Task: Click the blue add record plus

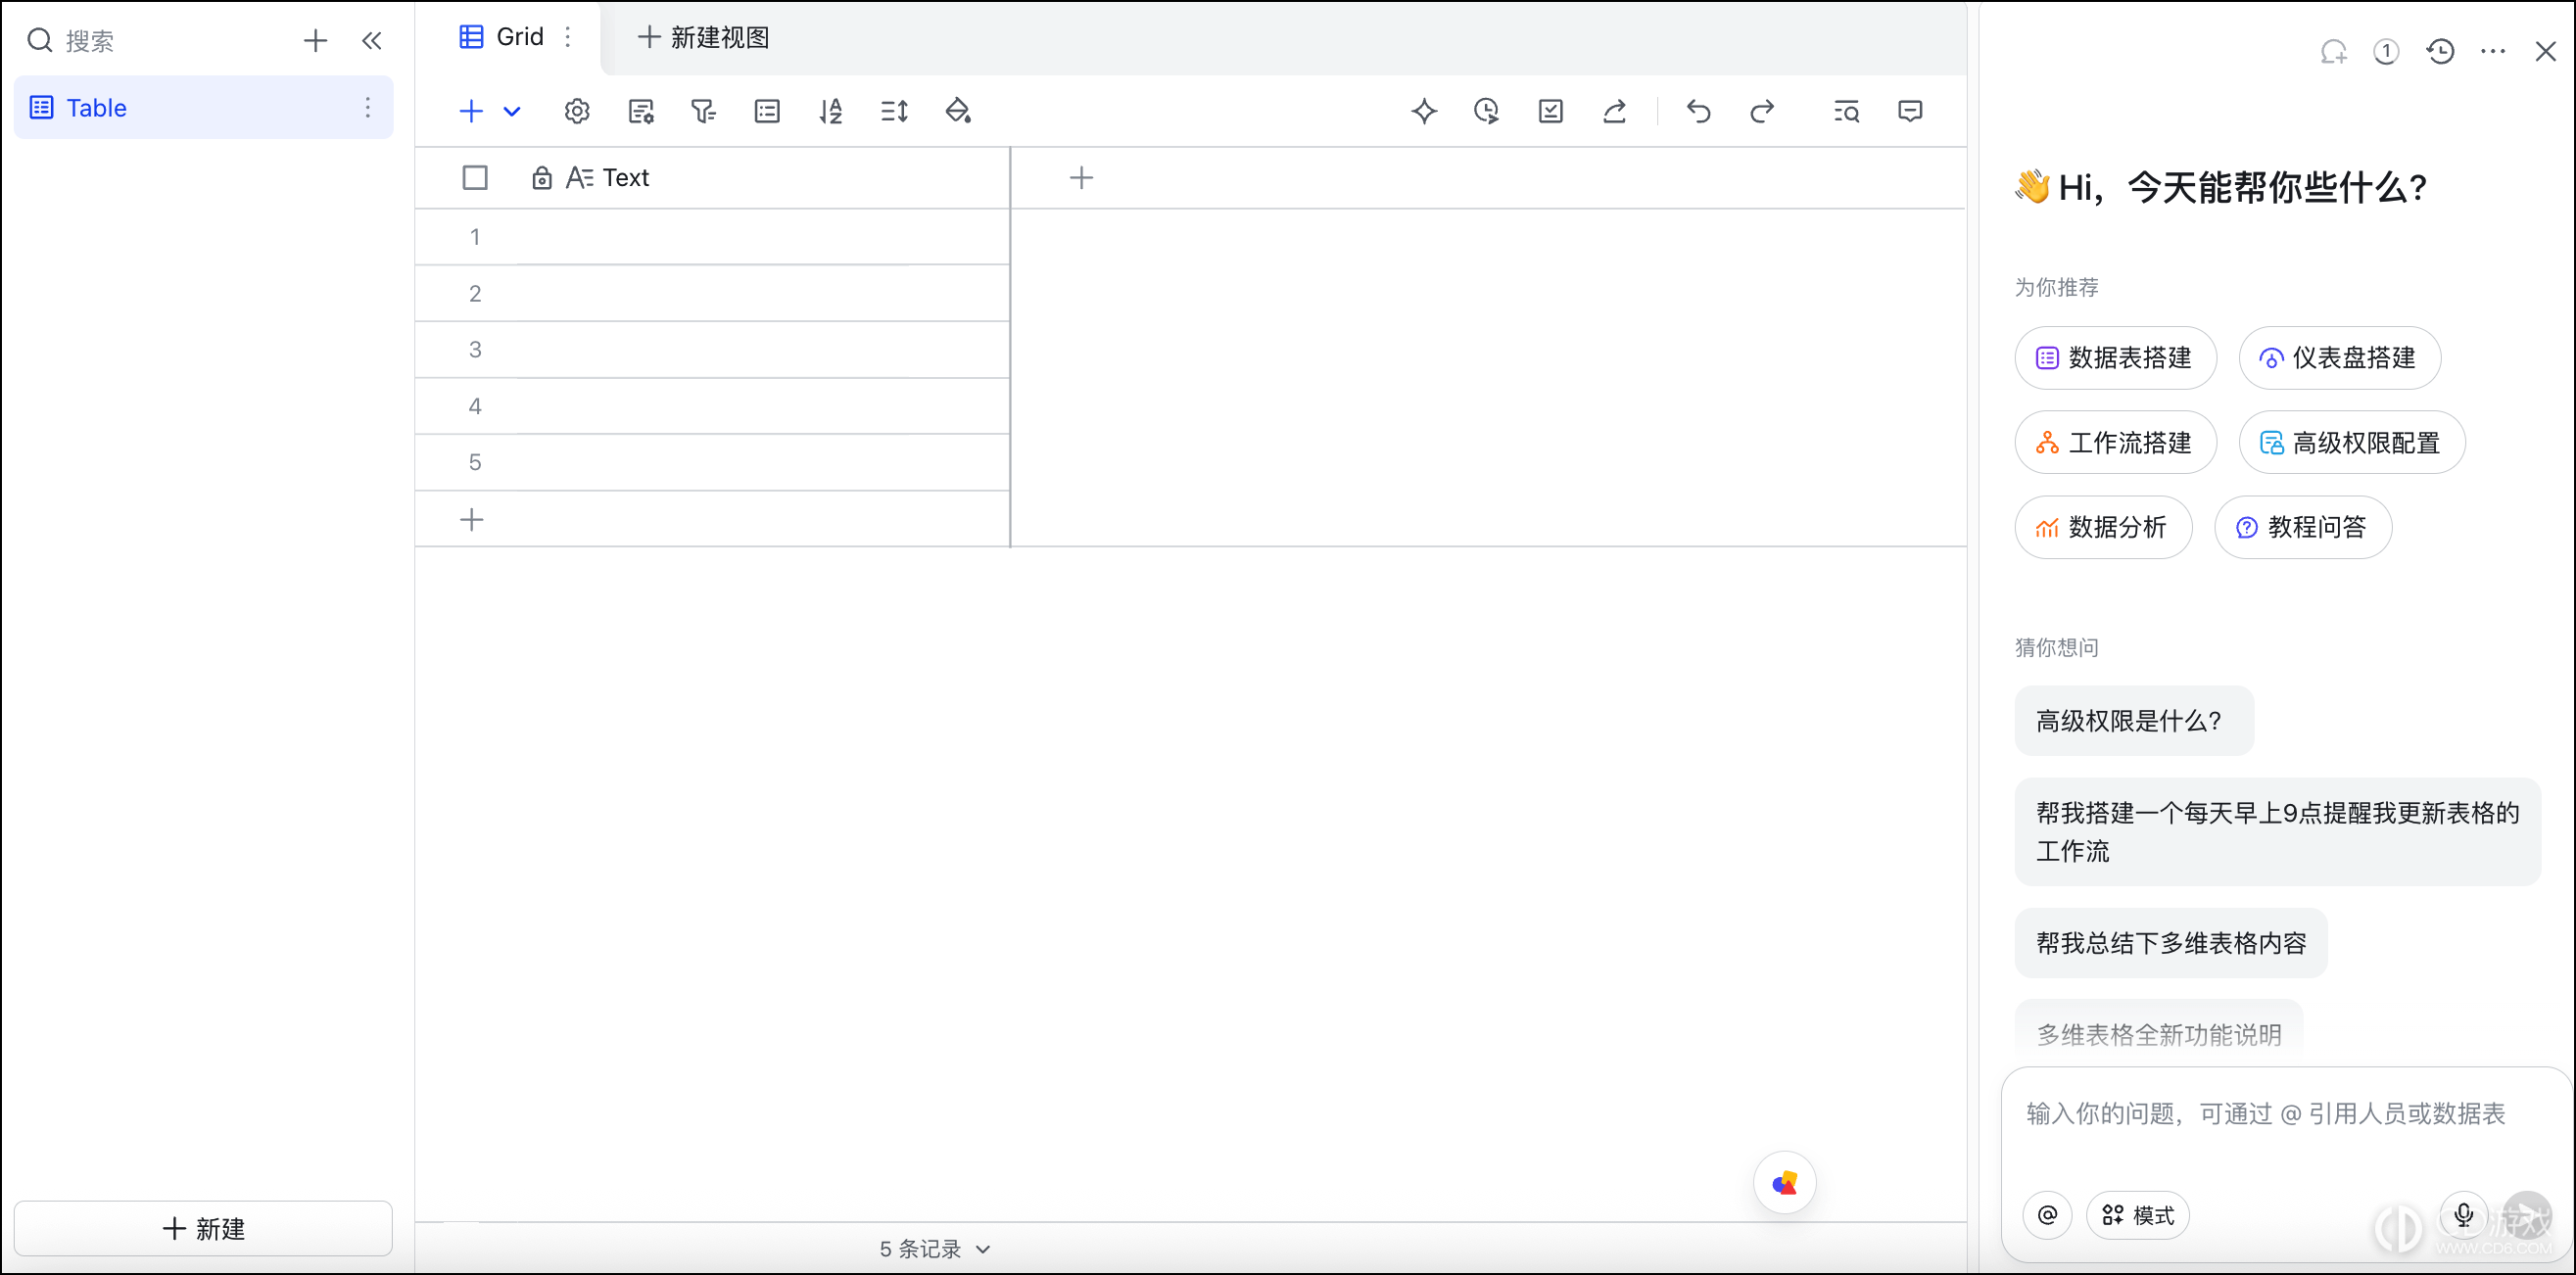Action: pyautogui.click(x=471, y=111)
